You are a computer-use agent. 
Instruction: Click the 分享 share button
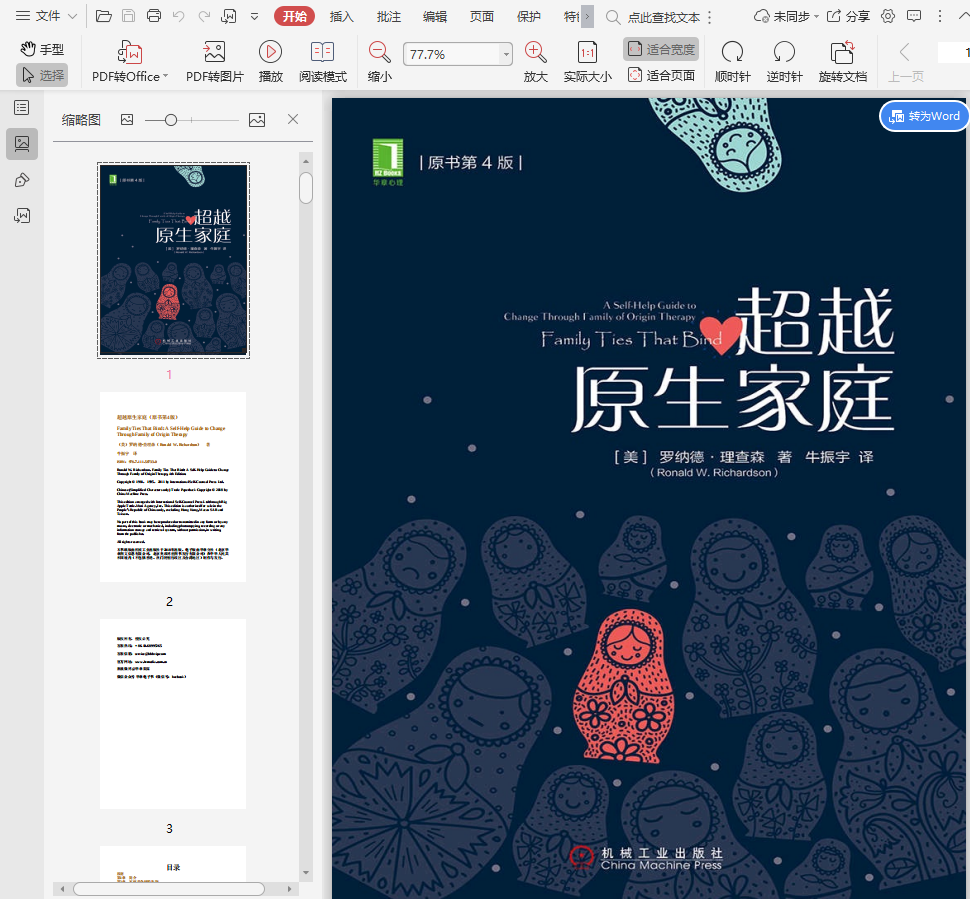click(849, 17)
